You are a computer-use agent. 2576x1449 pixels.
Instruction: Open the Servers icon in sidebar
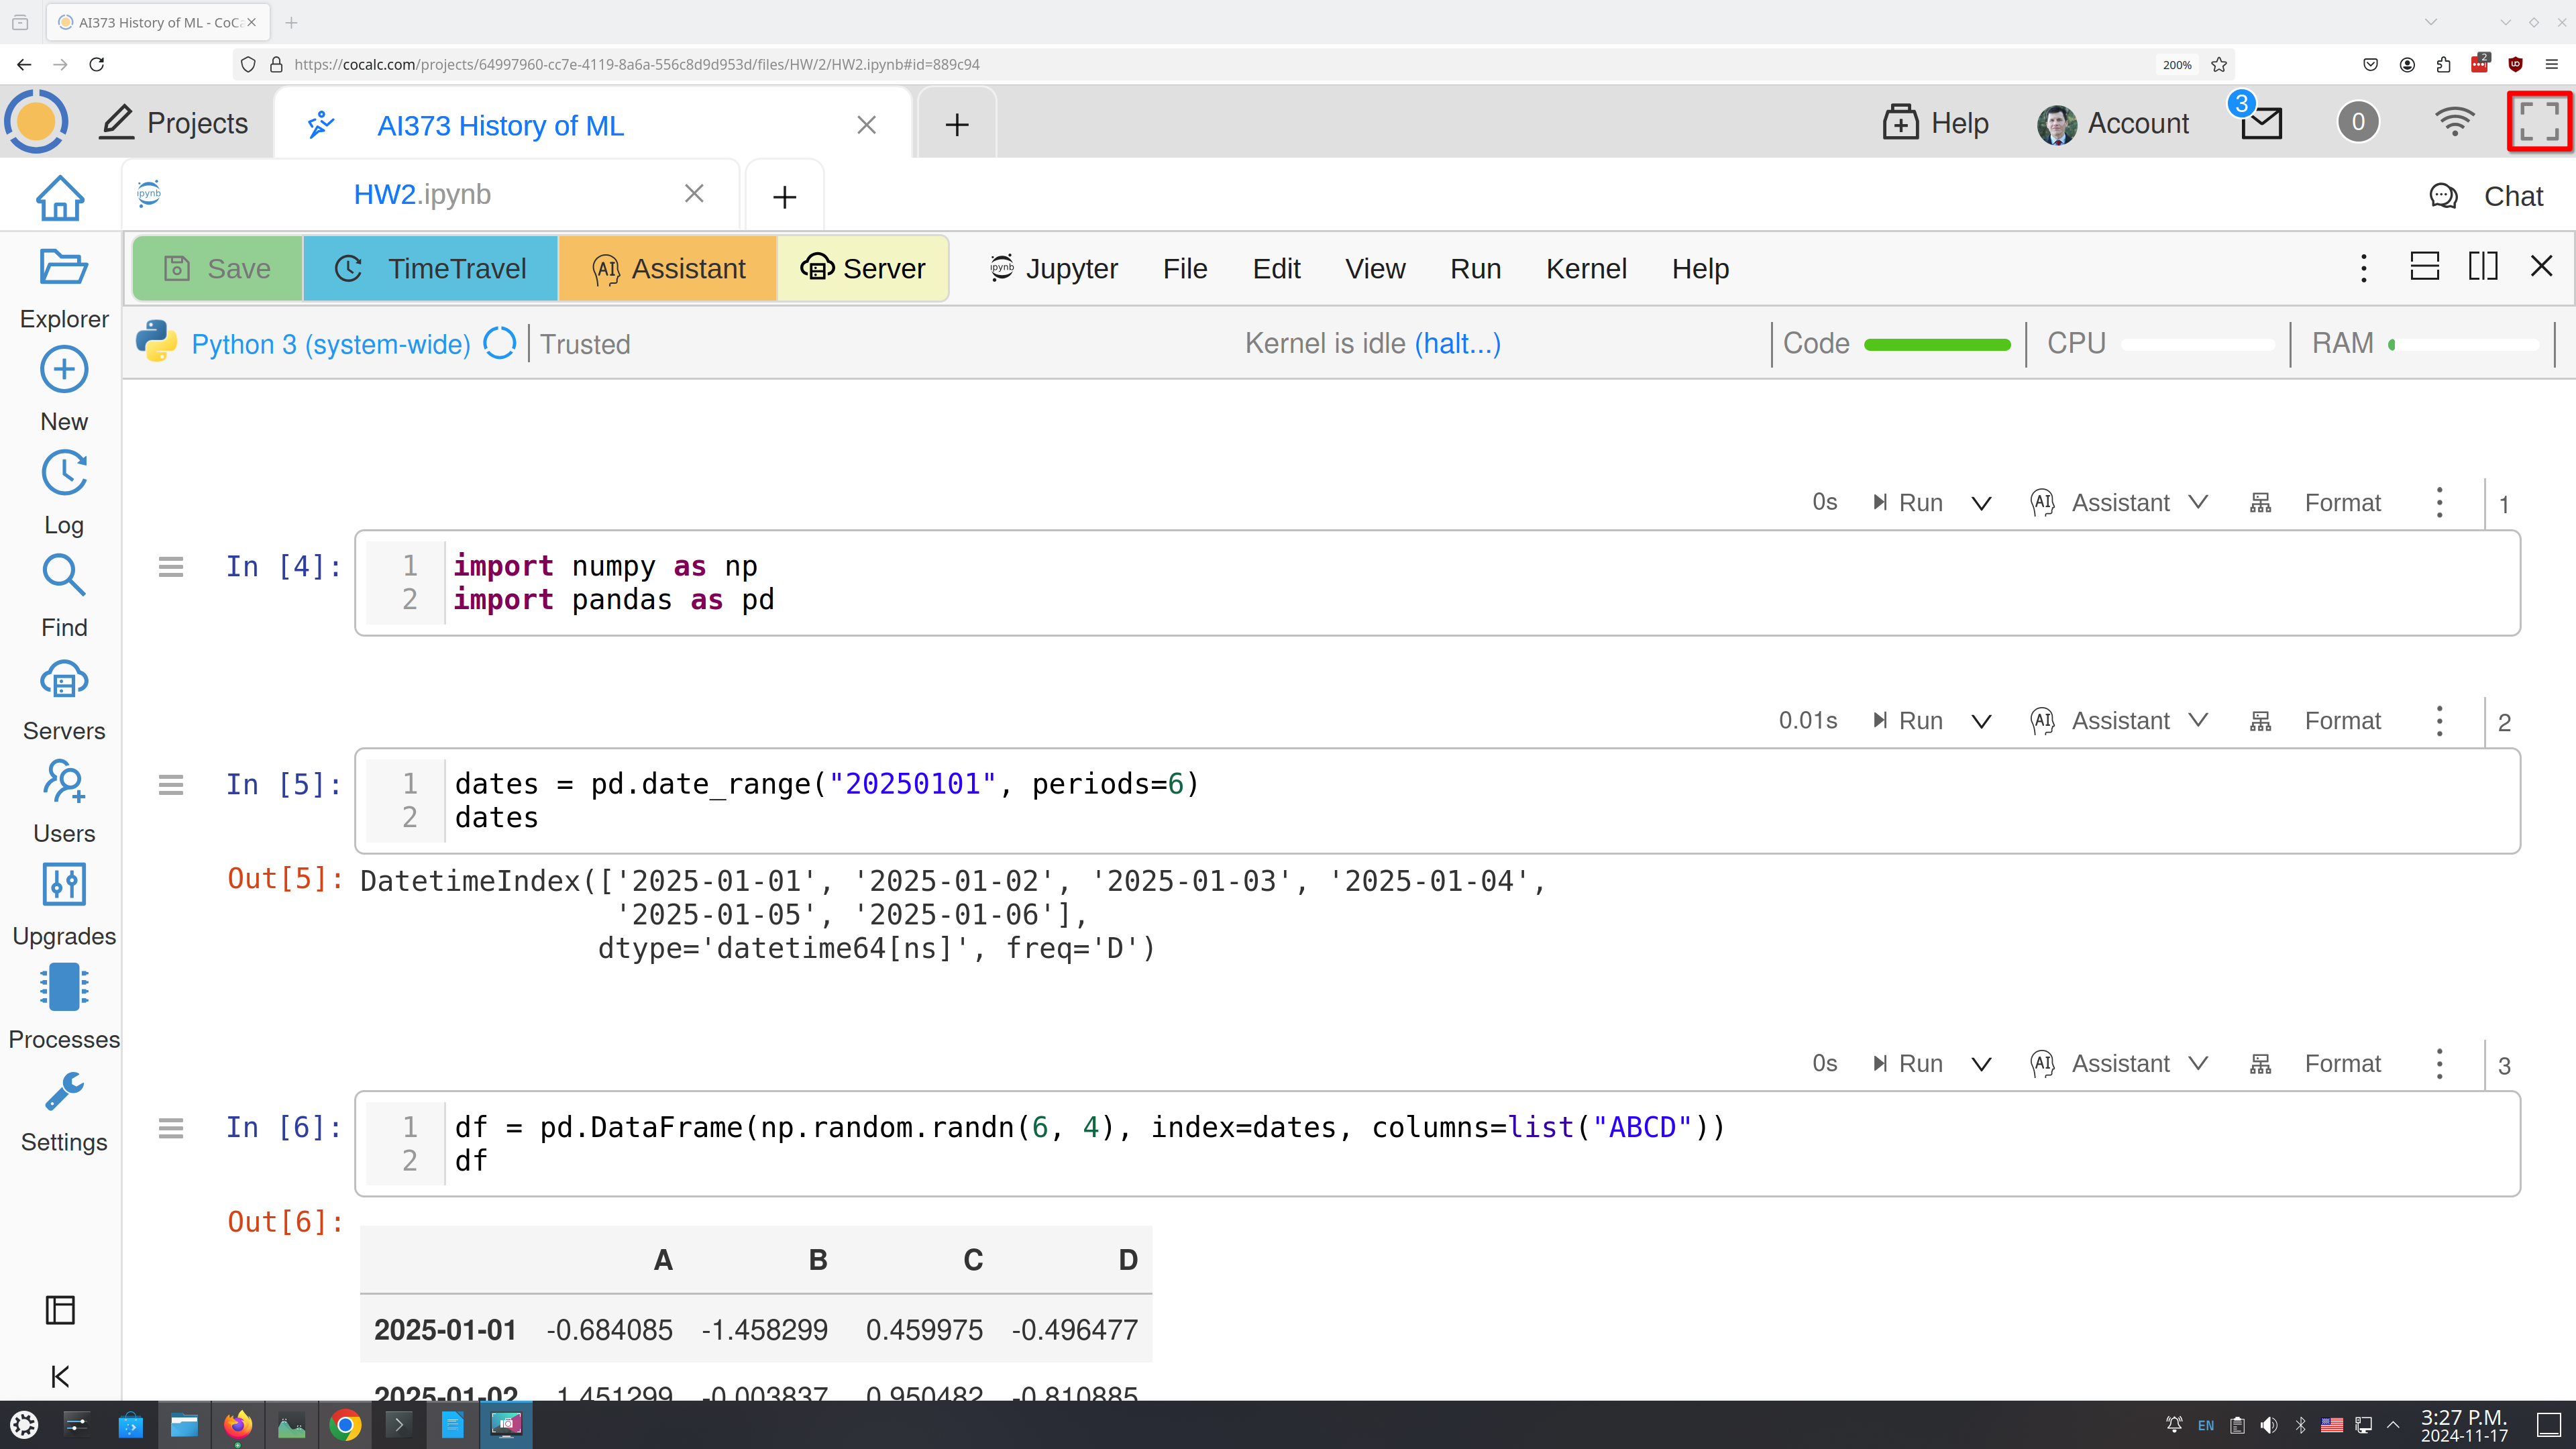63,680
